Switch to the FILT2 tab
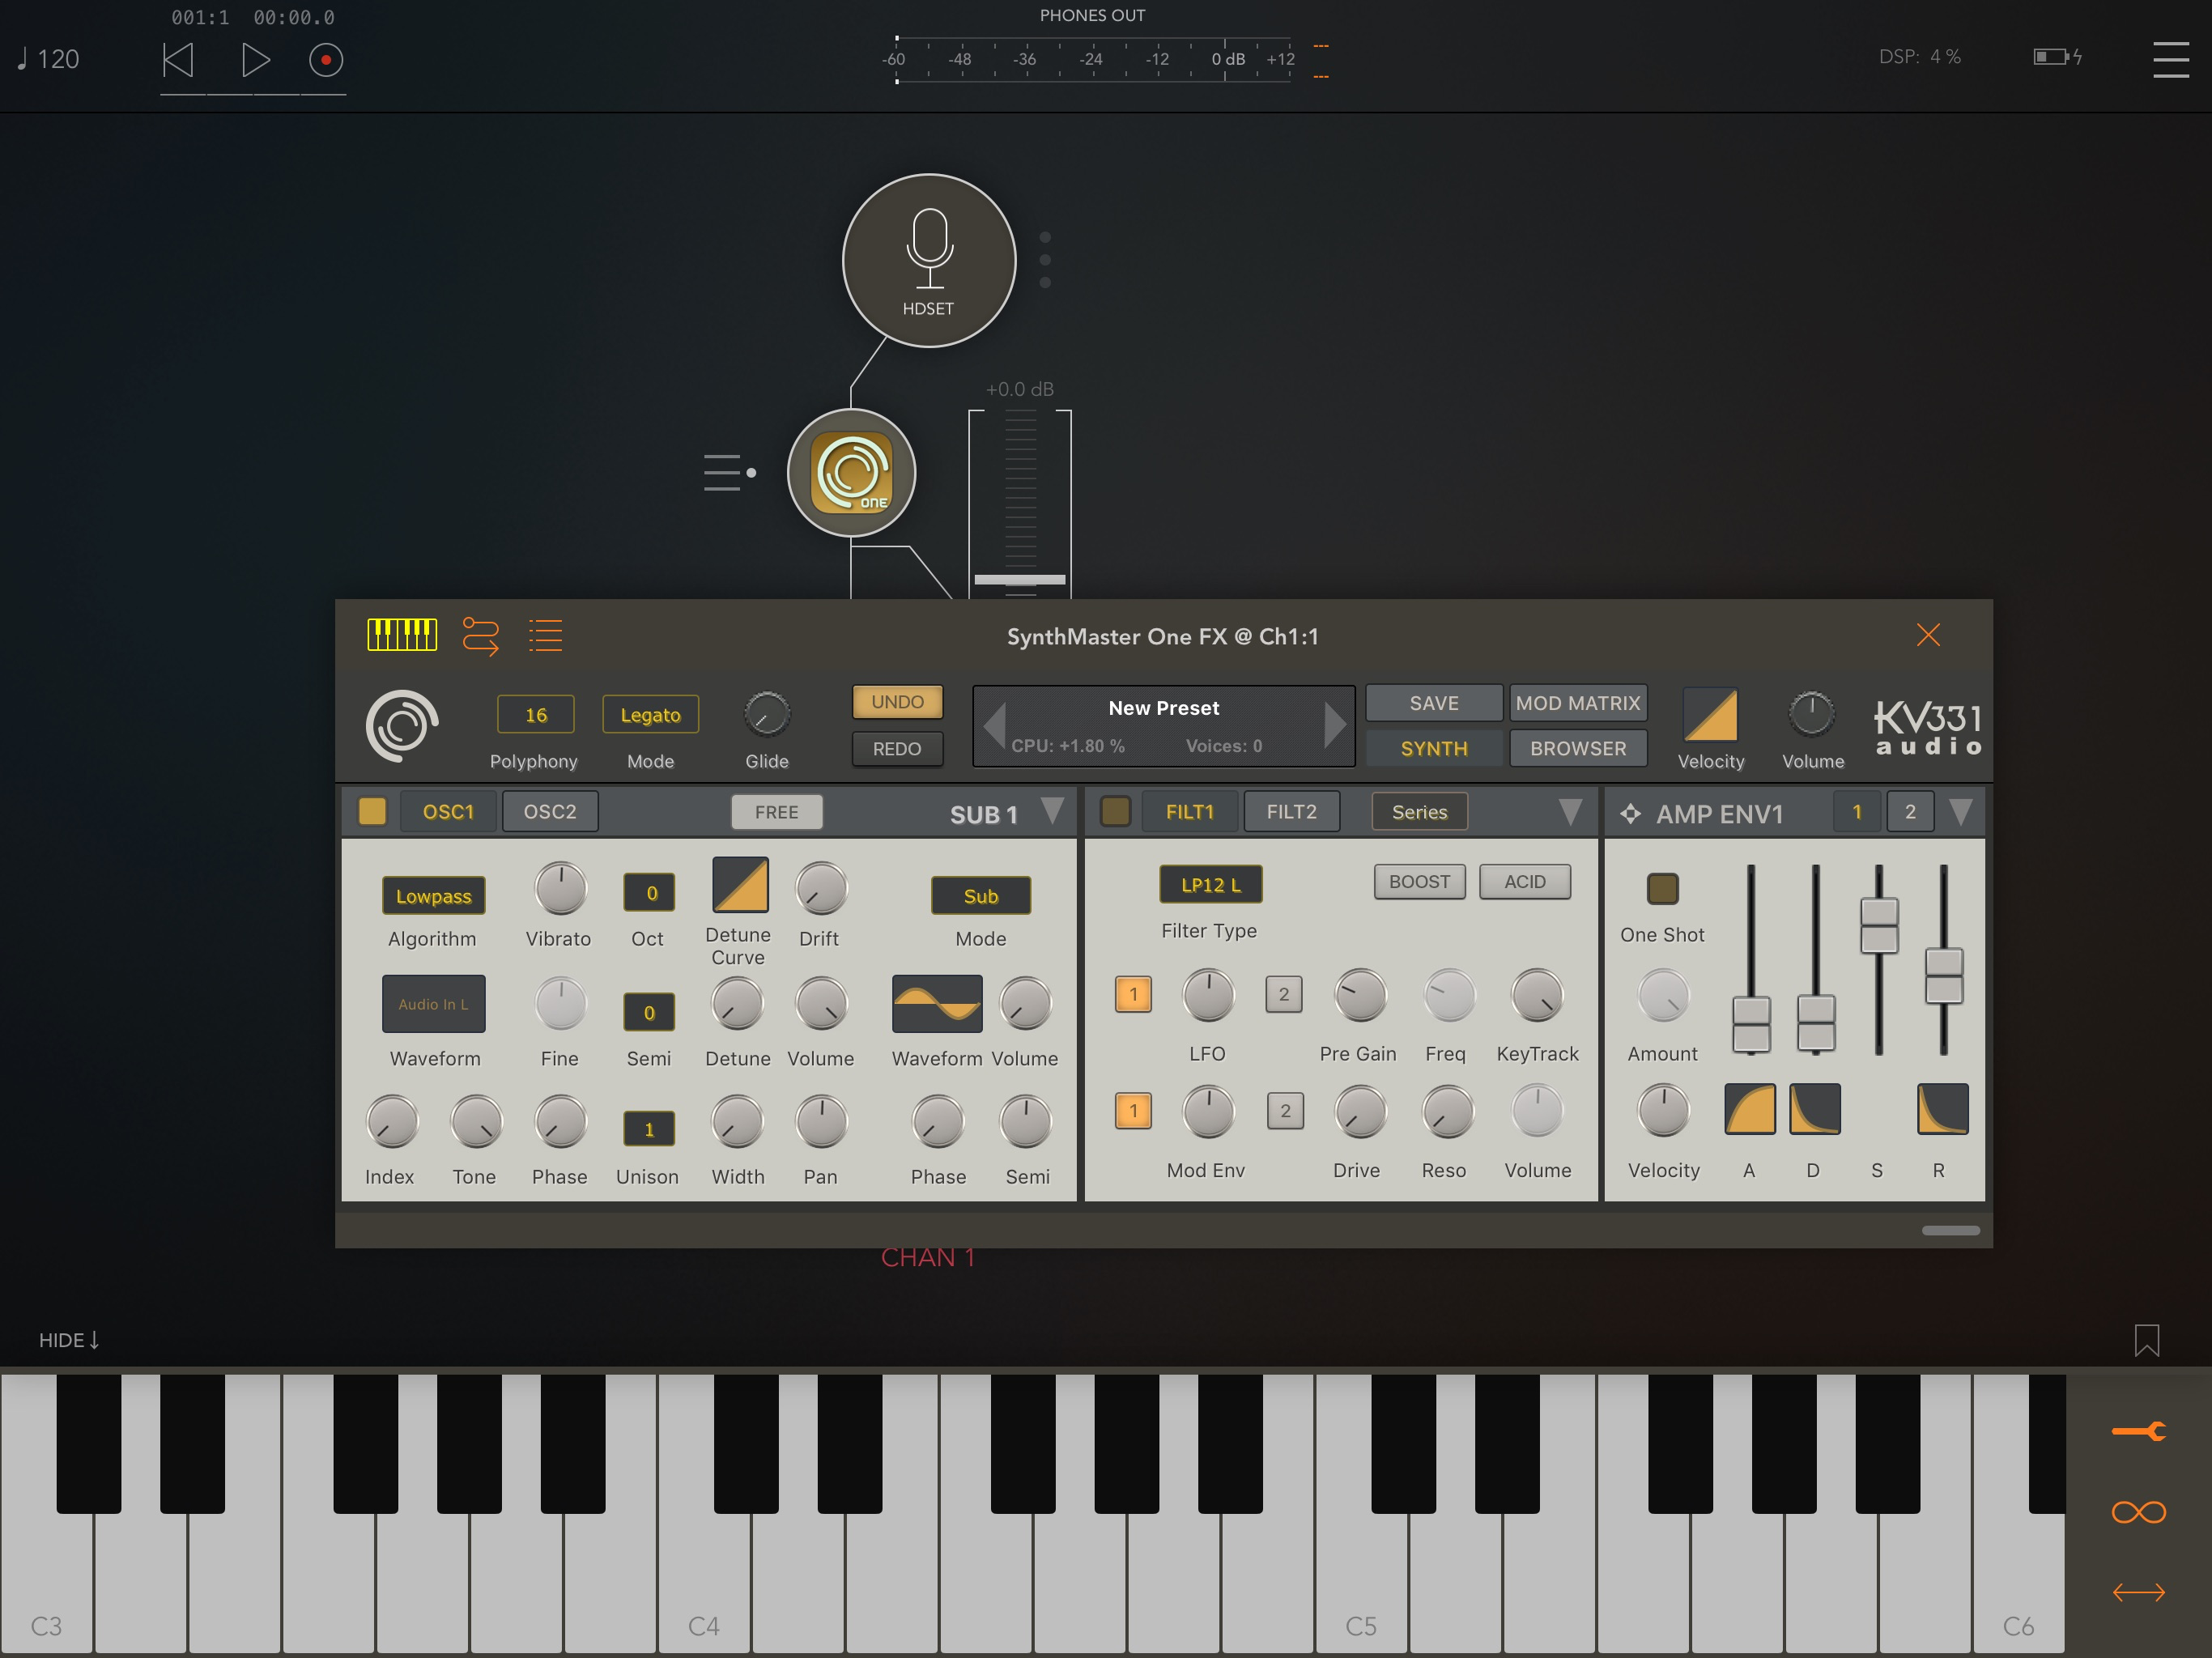Screen dimensions: 2212x1658 pos(1291,811)
